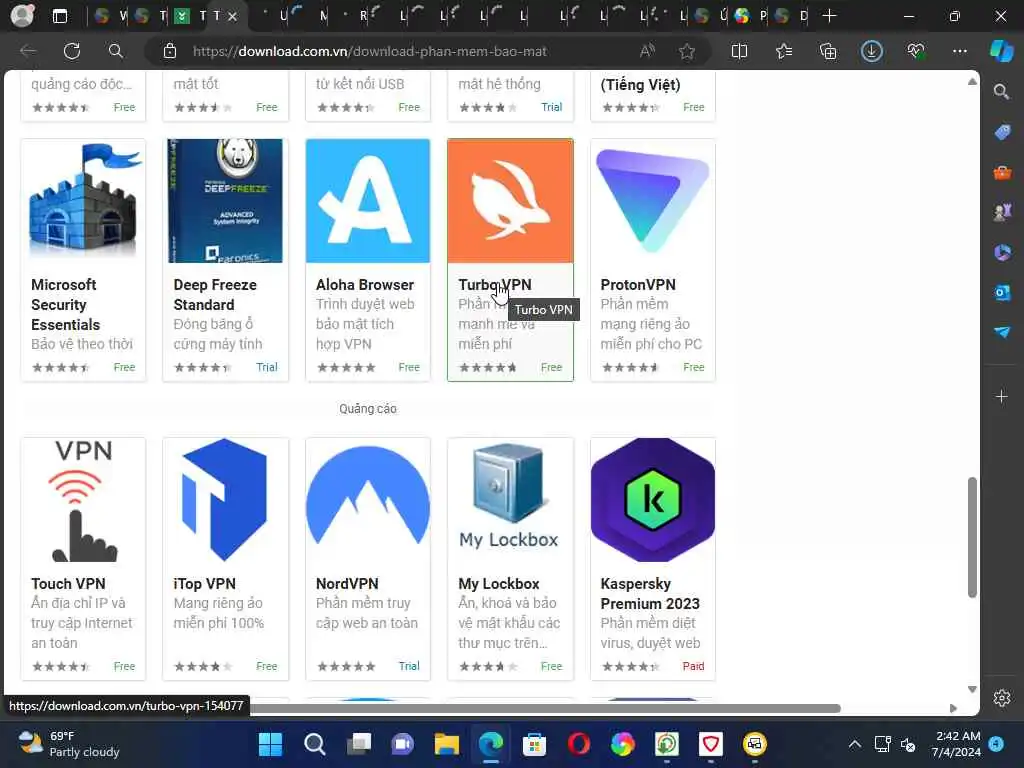
Task: Open Telegram-style paper plane sidebar icon
Action: point(1002,332)
